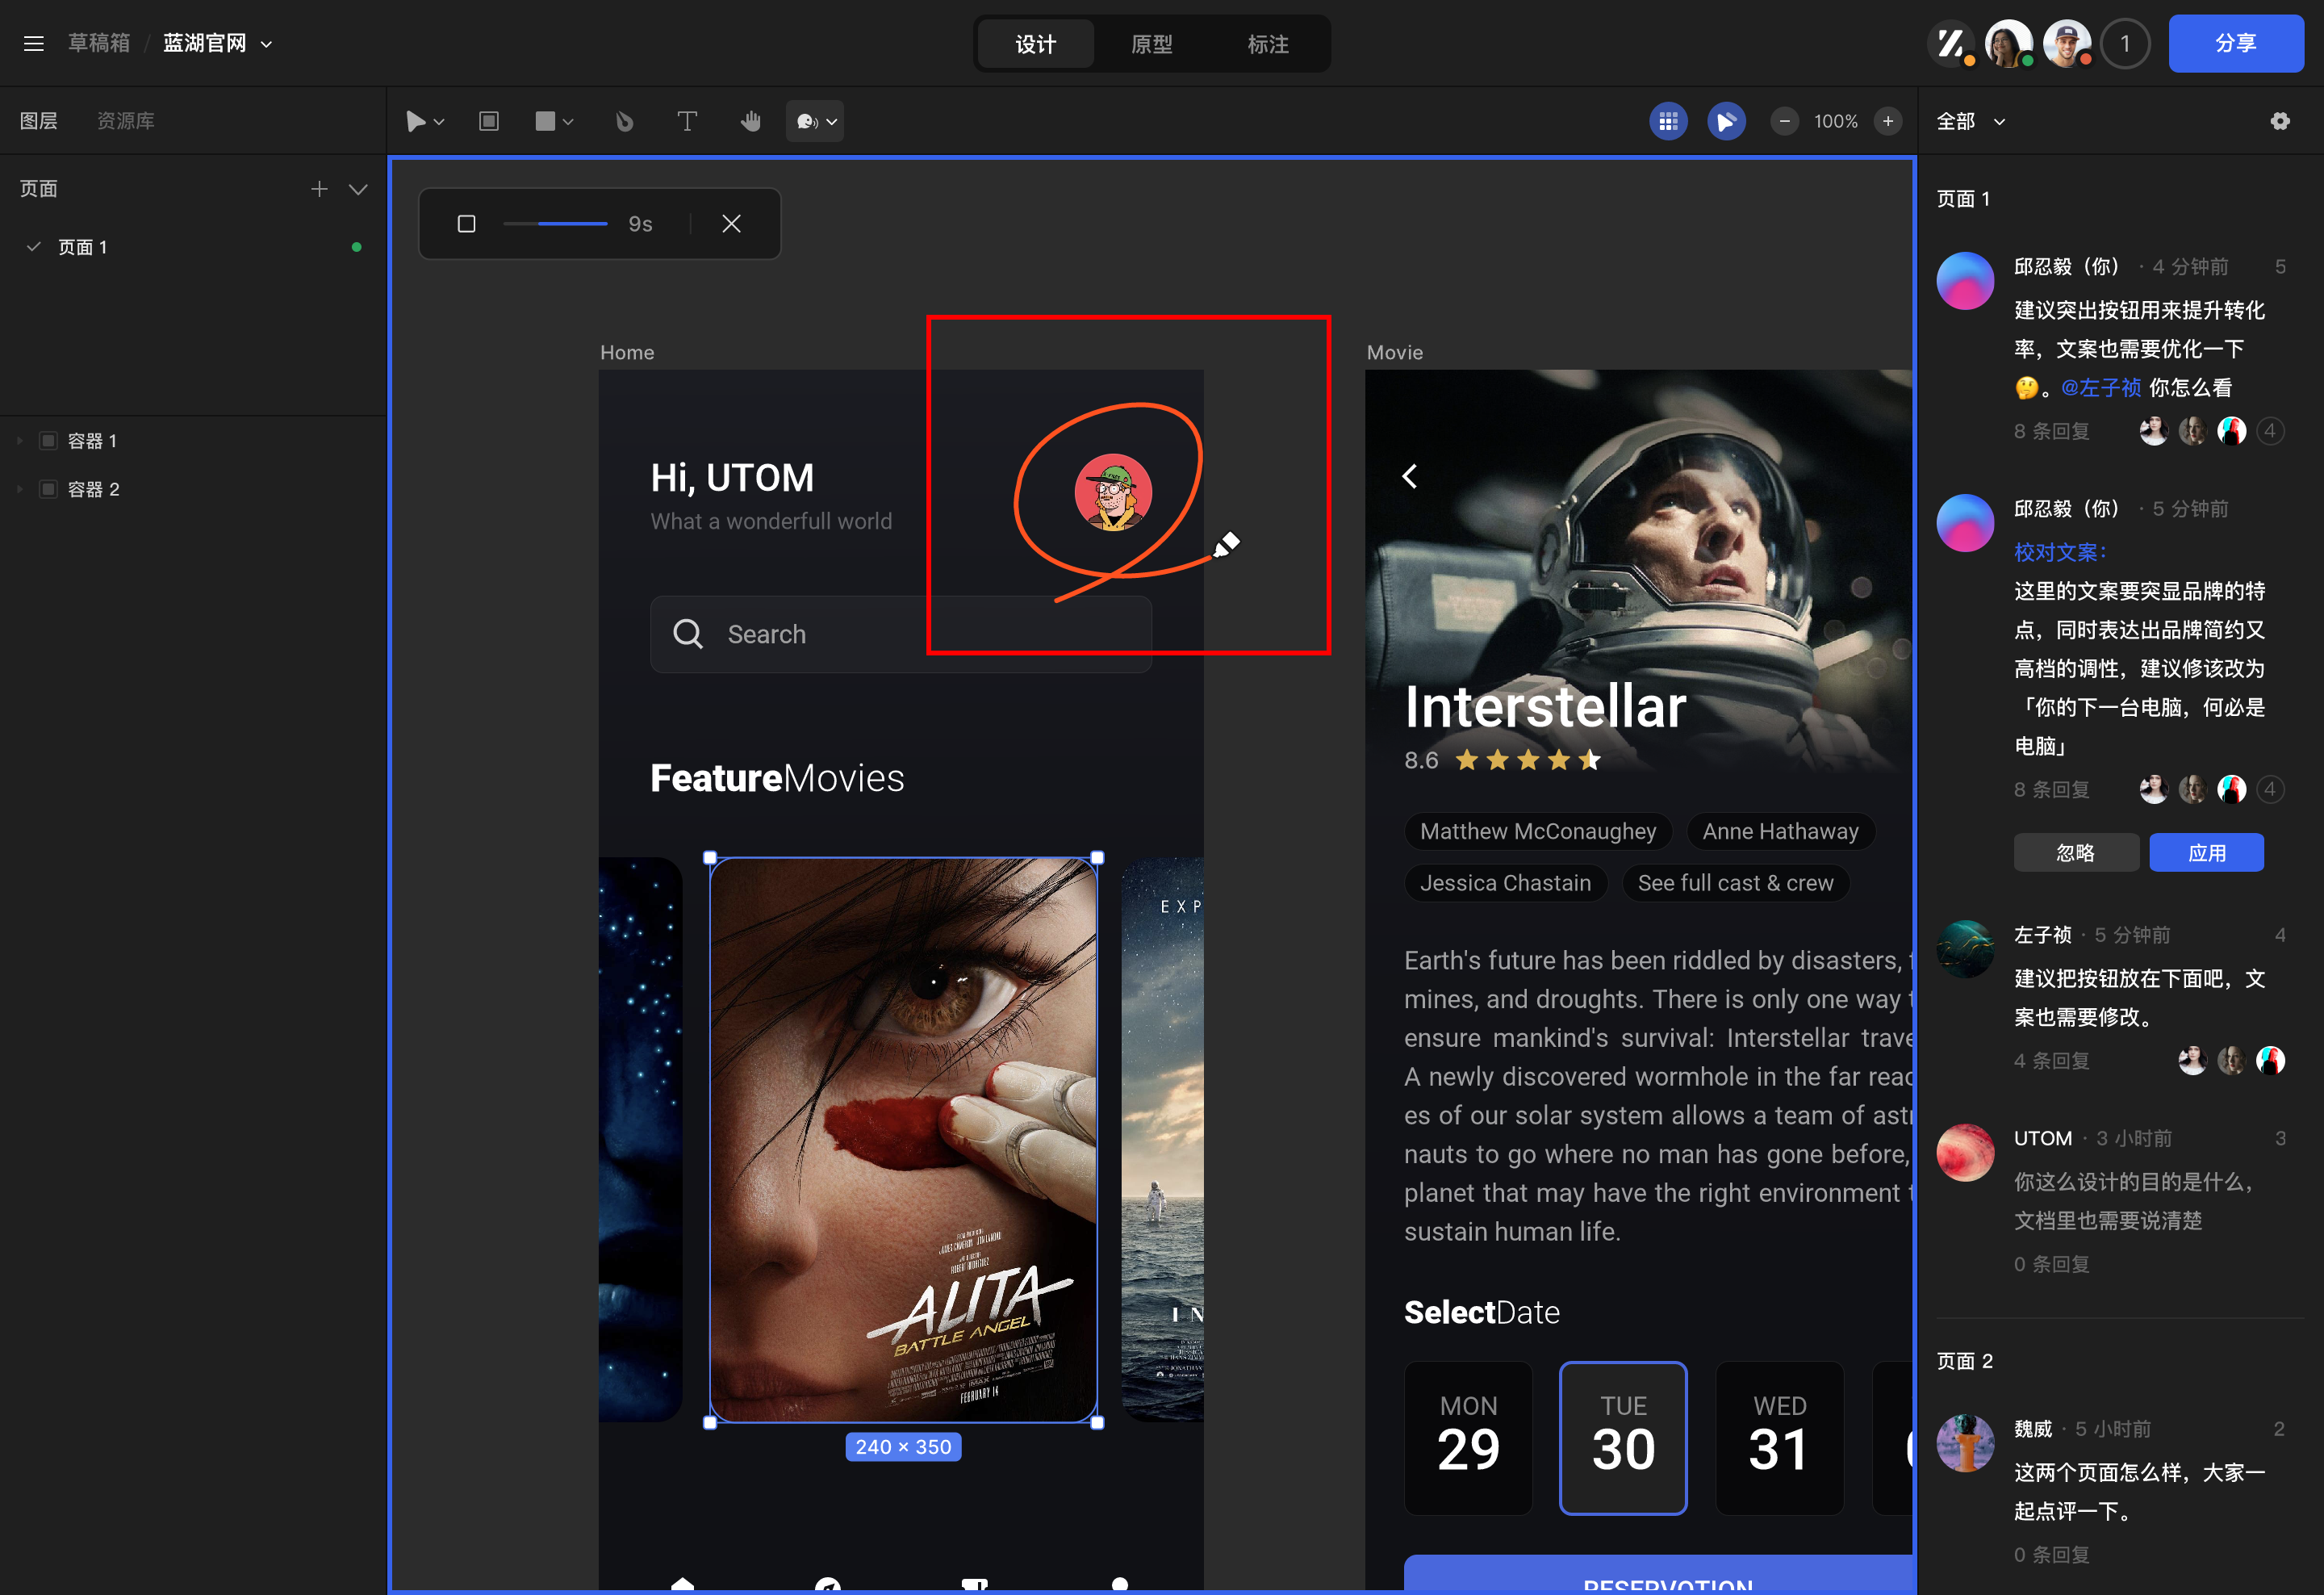Click 邱忍毅's avatar on the 4 分钟前 comment
The width and height of the screenshot is (2324, 1595).
tap(1965, 281)
